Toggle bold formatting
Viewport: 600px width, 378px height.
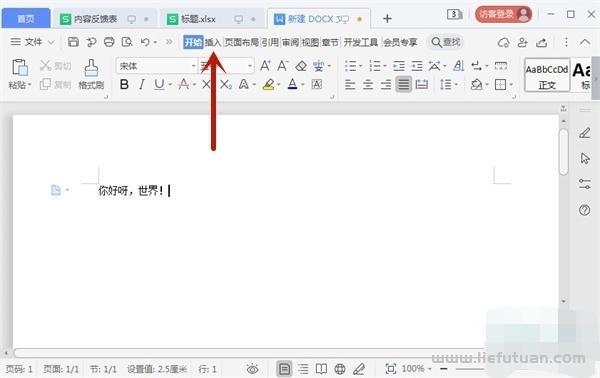(x=124, y=84)
